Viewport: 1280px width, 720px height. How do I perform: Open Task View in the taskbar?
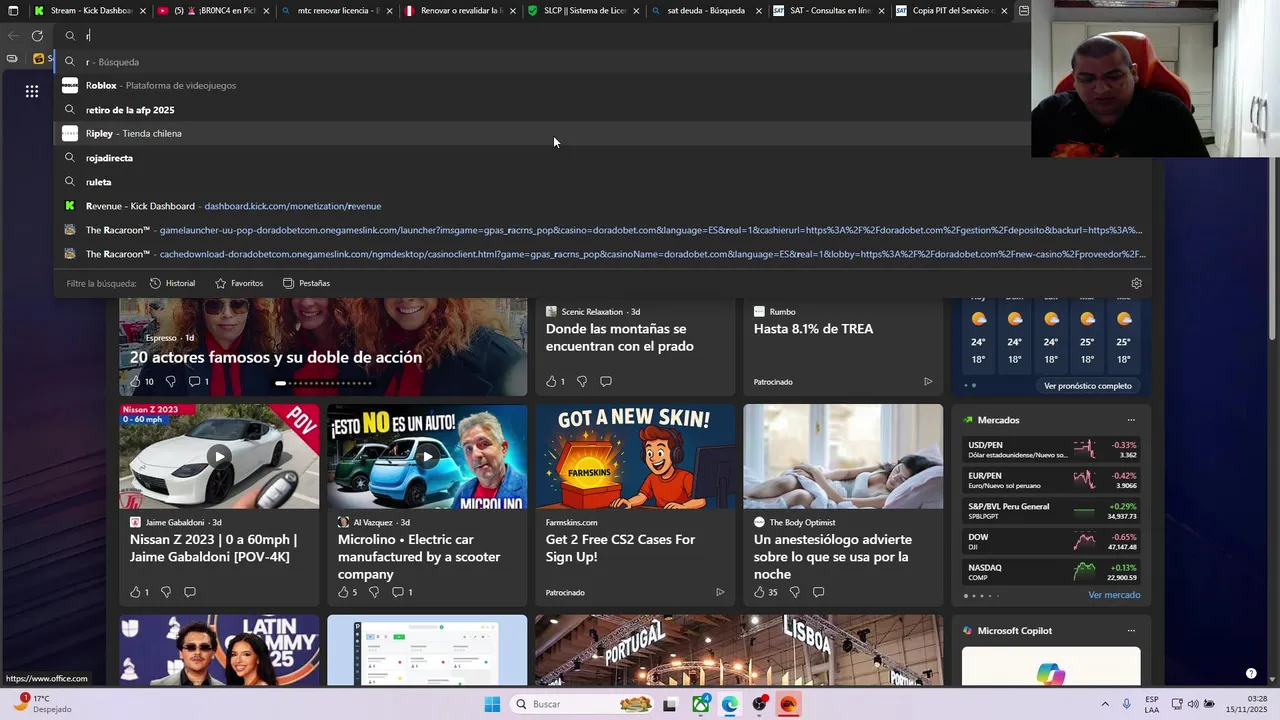[x=670, y=704]
